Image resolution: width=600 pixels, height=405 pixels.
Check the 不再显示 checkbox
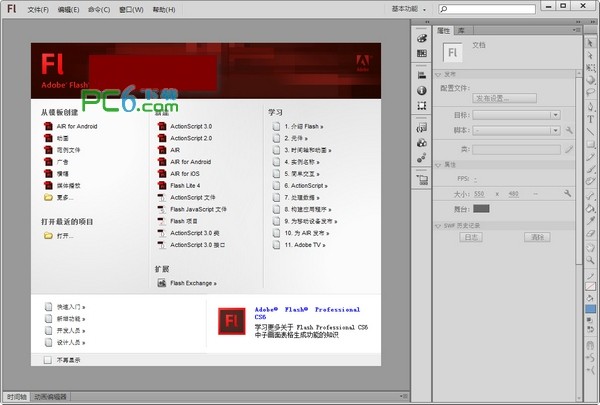pos(47,359)
